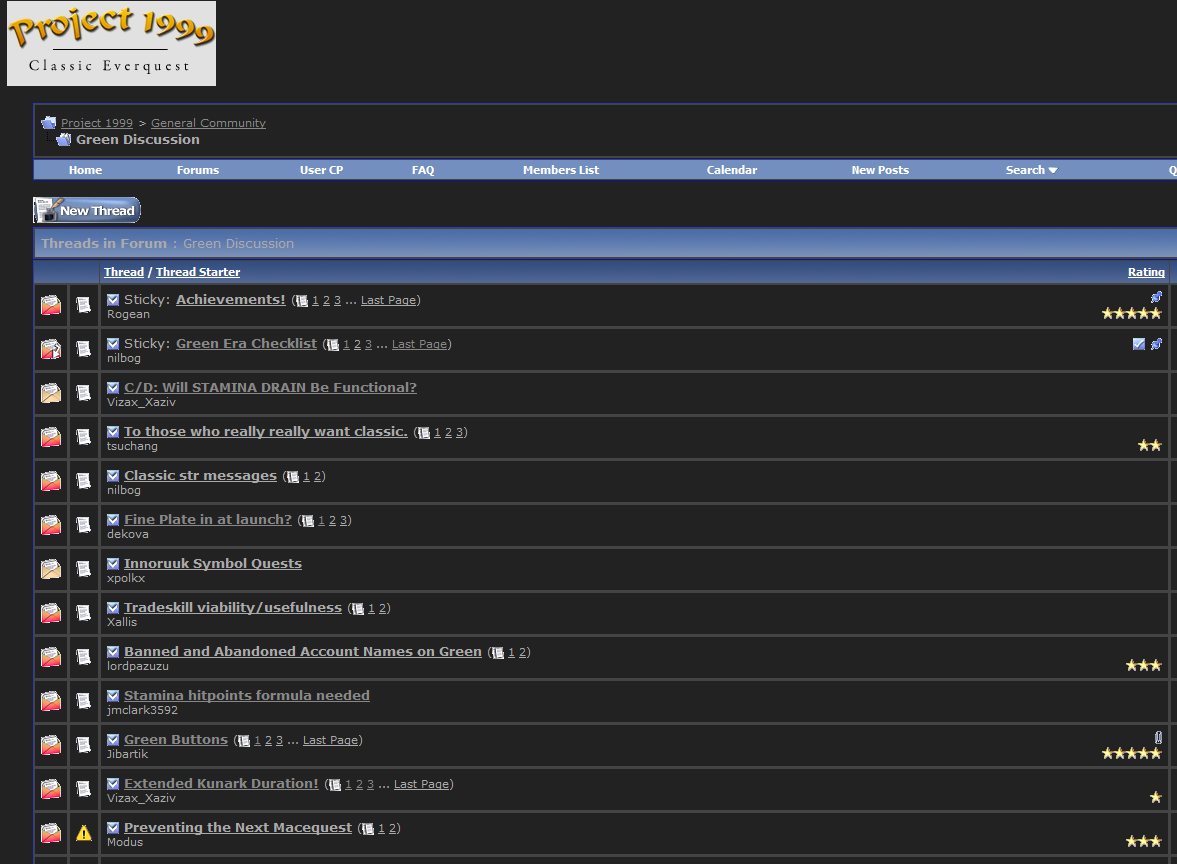The height and width of the screenshot is (864, 1177).
Task: Click the poll icon on Green Era Checklist row
Action: coord(1139,344)
